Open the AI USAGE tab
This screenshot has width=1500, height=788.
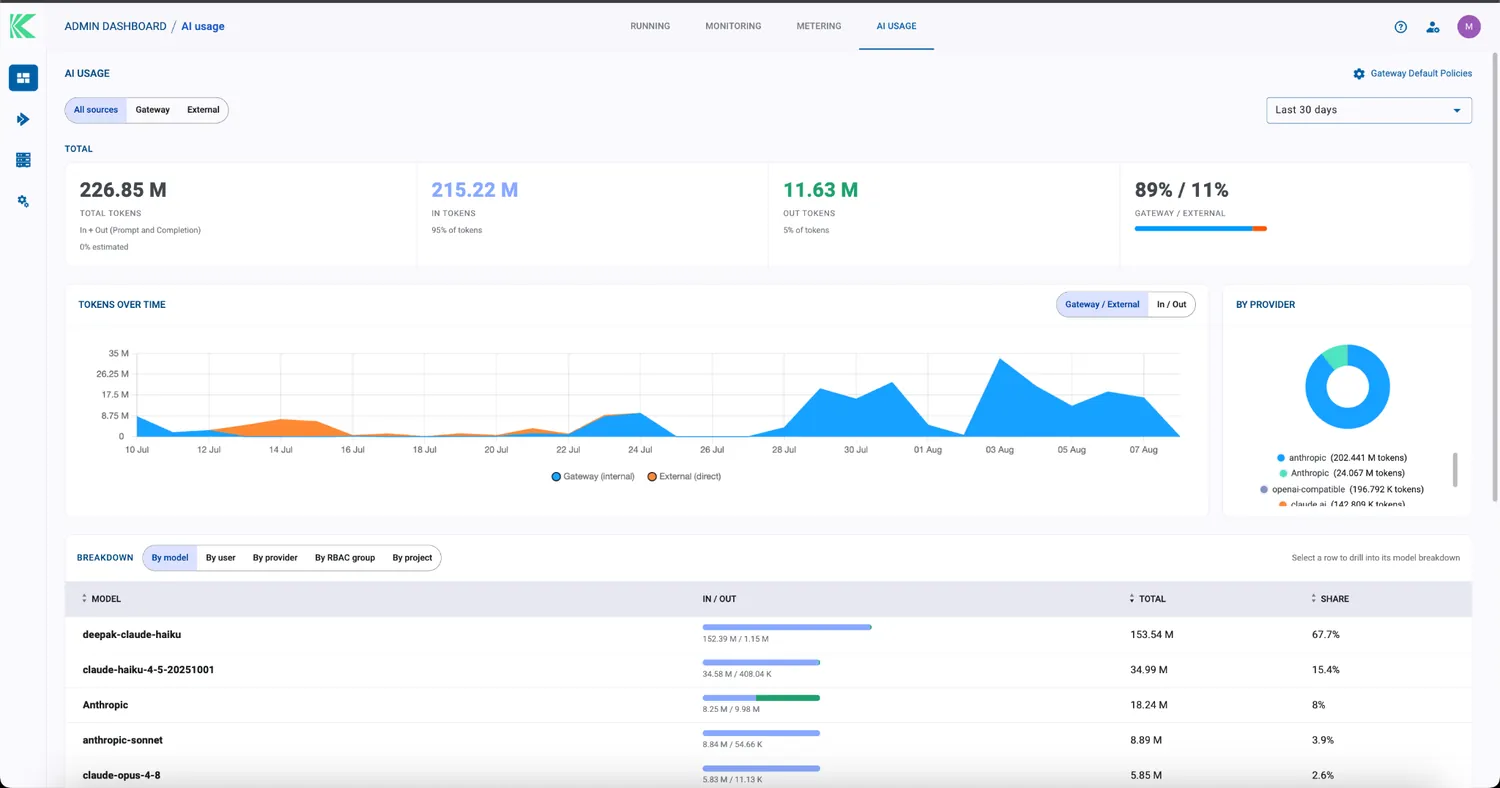tap(896, 26)
